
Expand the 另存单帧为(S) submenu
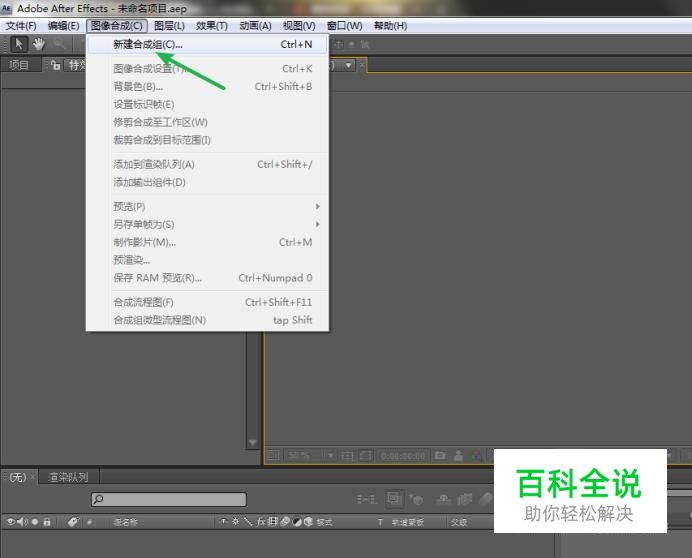tap(207, 224)
